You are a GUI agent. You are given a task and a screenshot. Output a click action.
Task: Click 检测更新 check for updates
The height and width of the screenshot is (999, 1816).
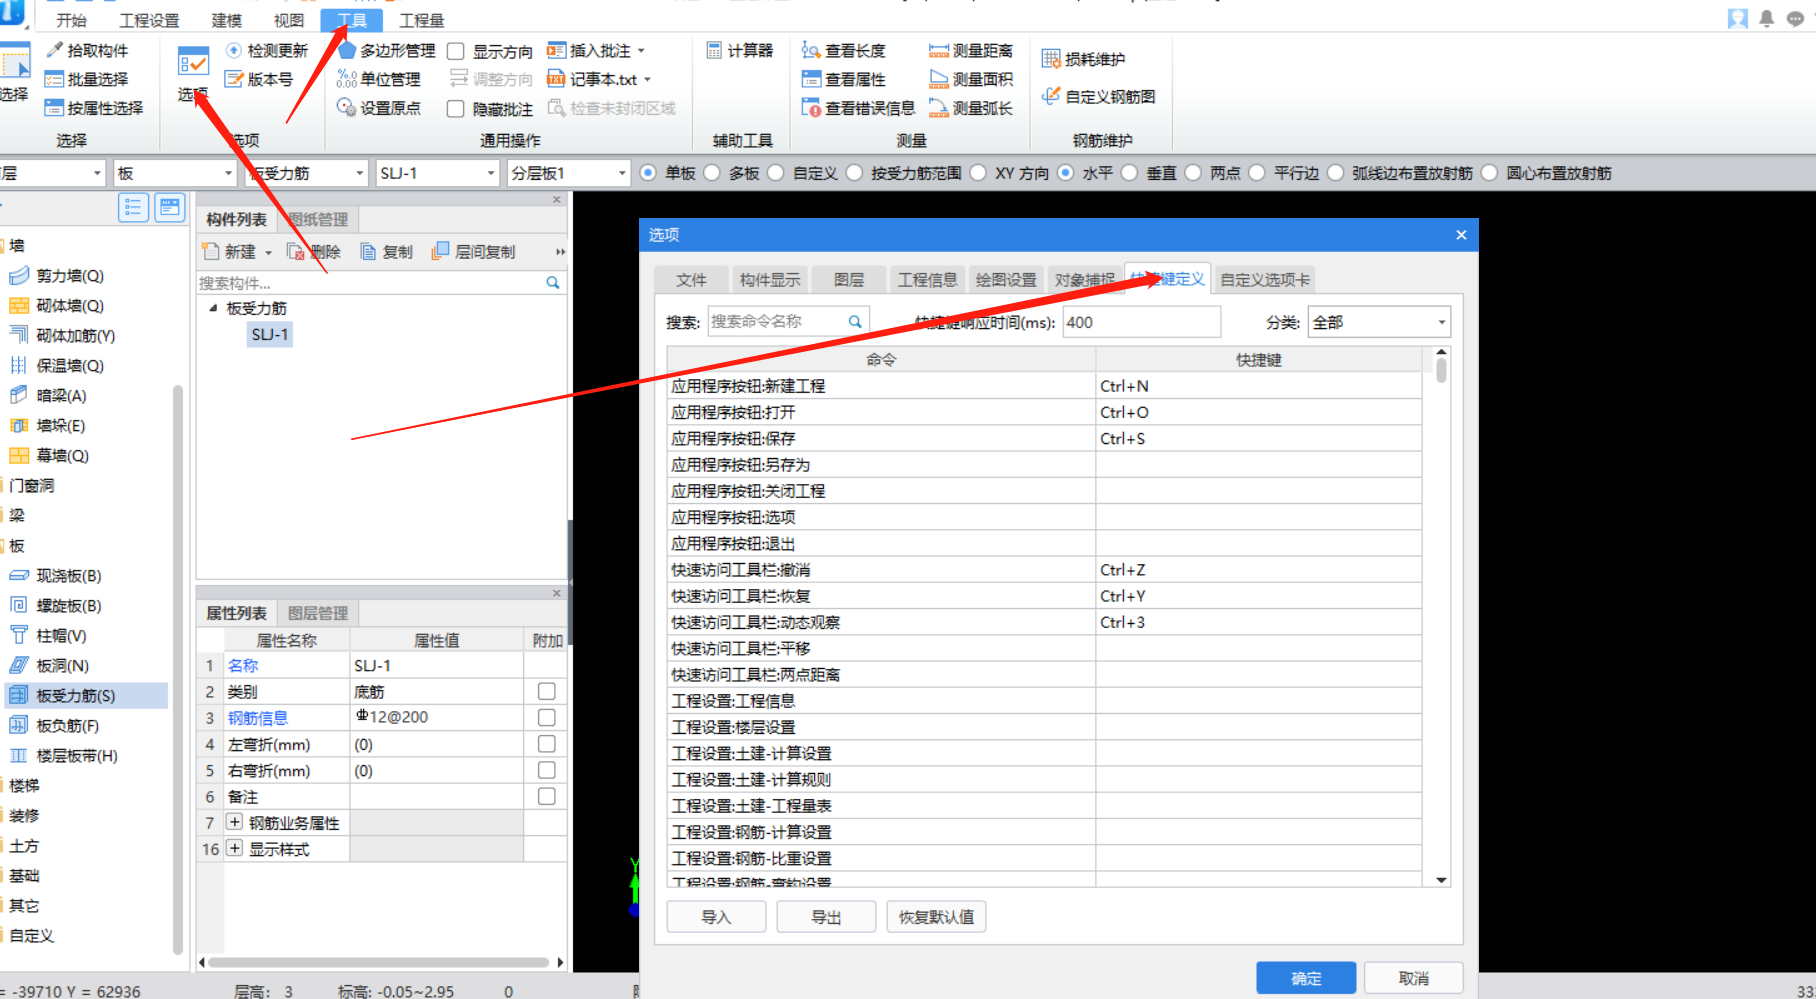coord(267,50)
